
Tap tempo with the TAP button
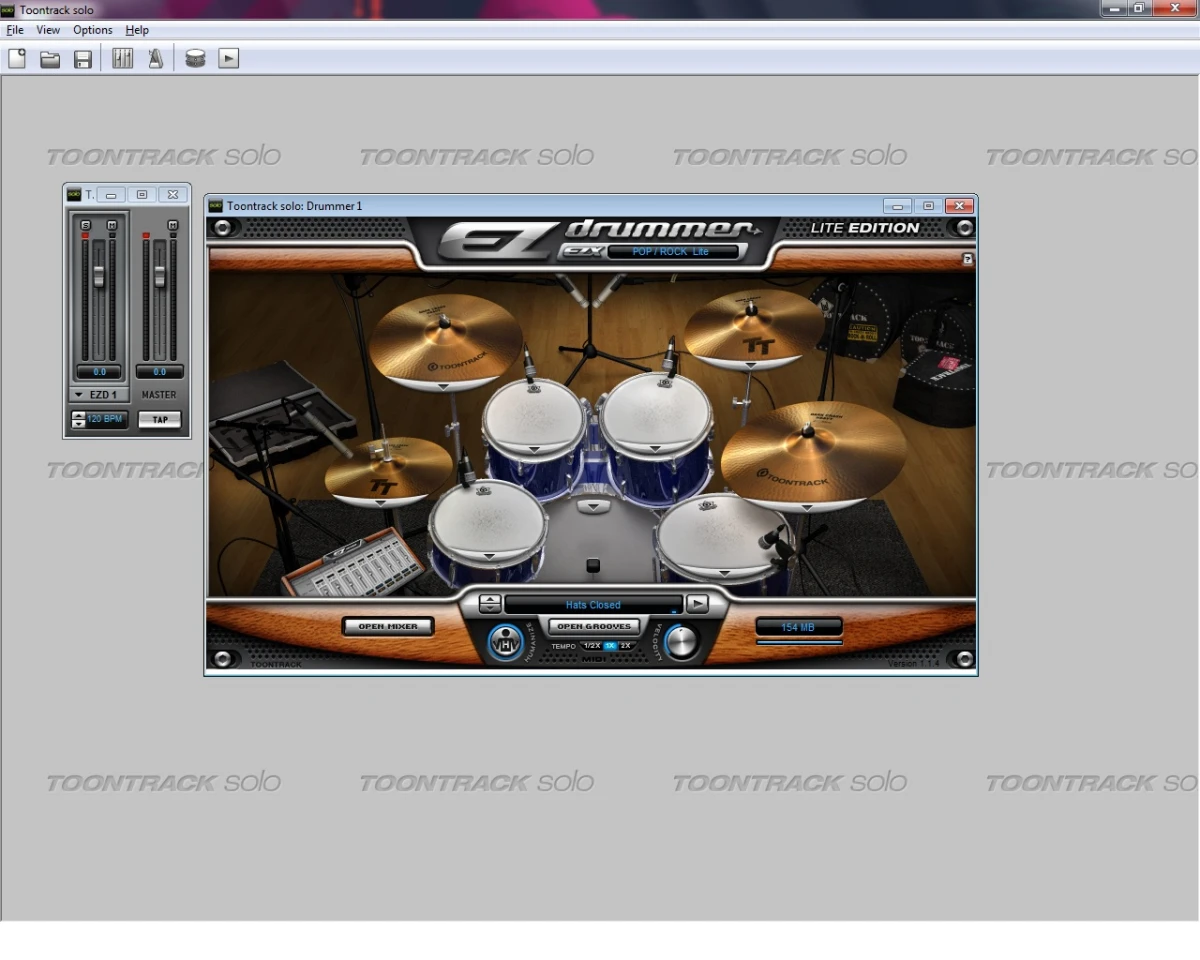coord(160,420)
